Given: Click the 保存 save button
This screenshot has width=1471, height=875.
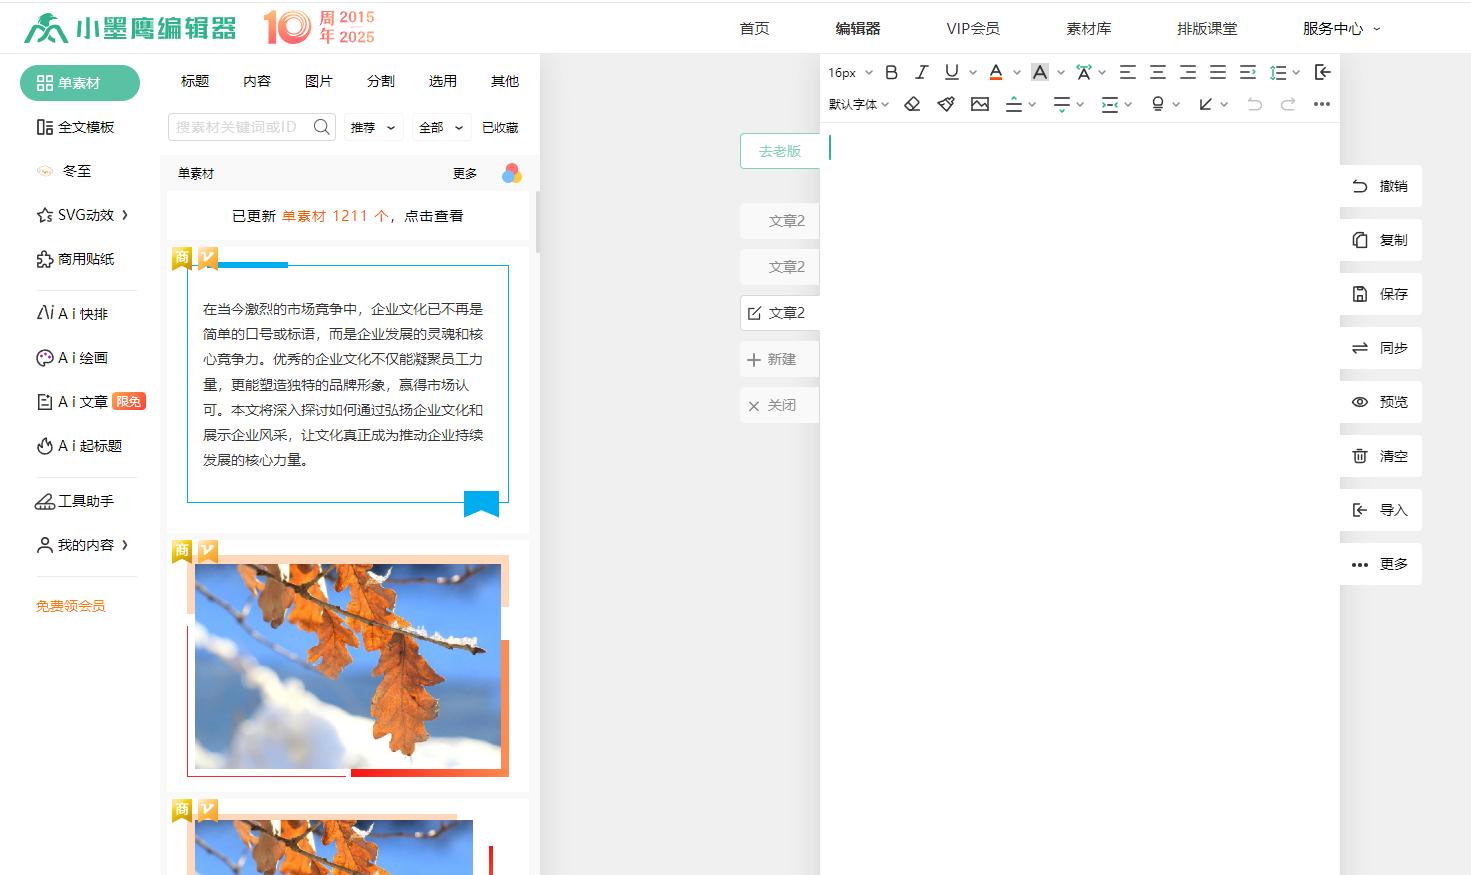Looking at the screenshot, I should pos(1380,294).
